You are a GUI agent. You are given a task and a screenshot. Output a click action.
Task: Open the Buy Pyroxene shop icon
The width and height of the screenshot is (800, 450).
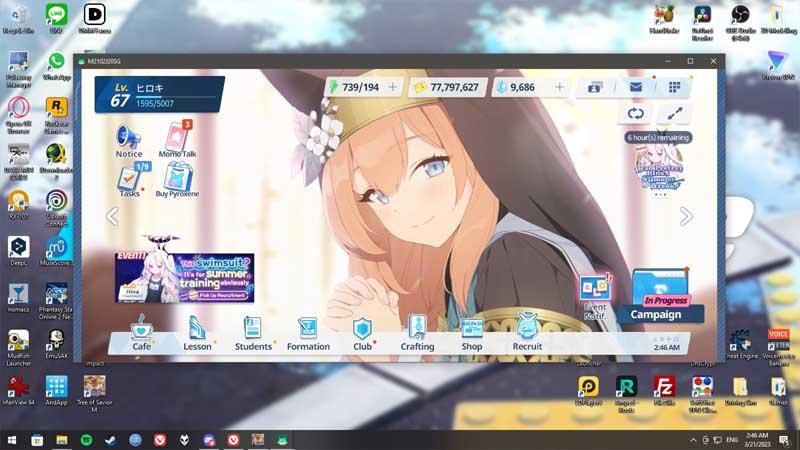click(177, 180)
